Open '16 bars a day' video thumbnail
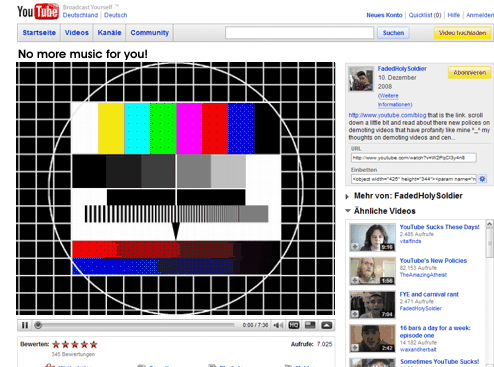Screen dimensions: 494x367 click(372, 338)
